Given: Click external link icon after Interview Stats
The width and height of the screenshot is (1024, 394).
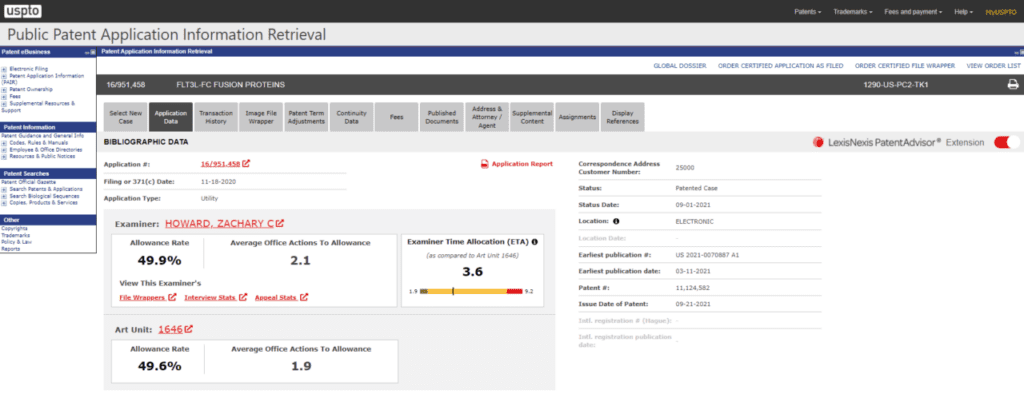Looking at the screenshot, I should 243,297.
